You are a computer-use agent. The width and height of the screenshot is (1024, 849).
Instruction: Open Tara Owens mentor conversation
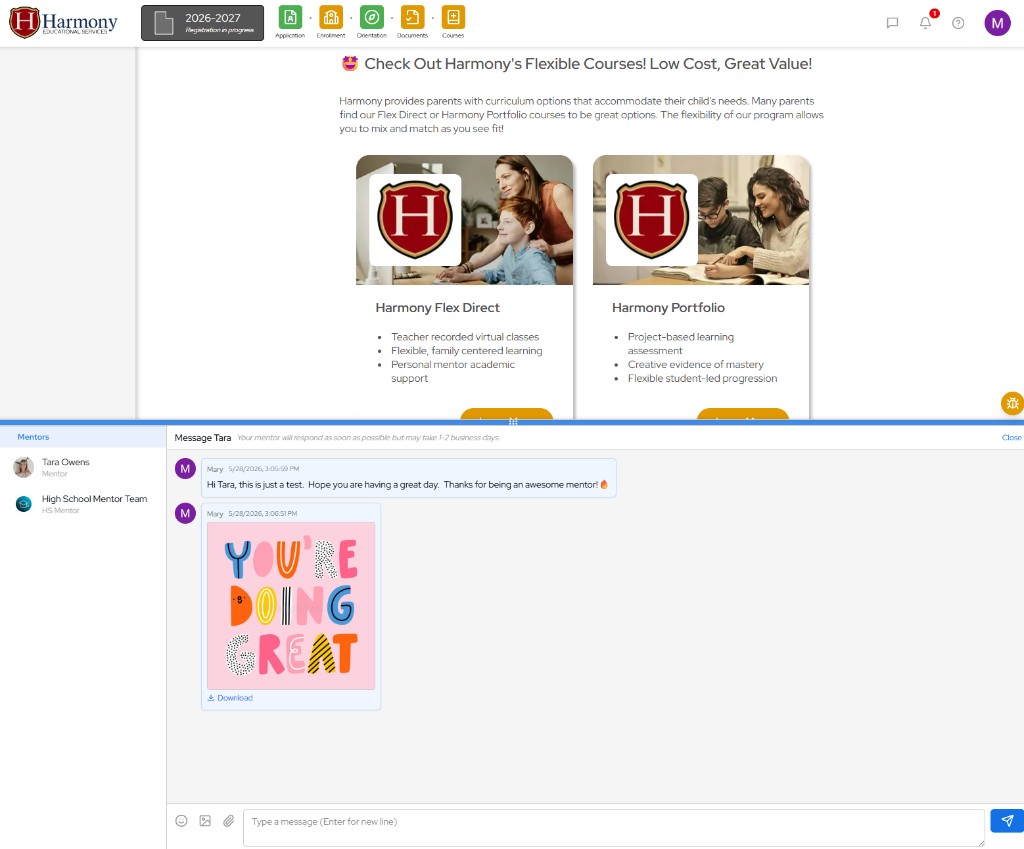[x=83, y=467]
